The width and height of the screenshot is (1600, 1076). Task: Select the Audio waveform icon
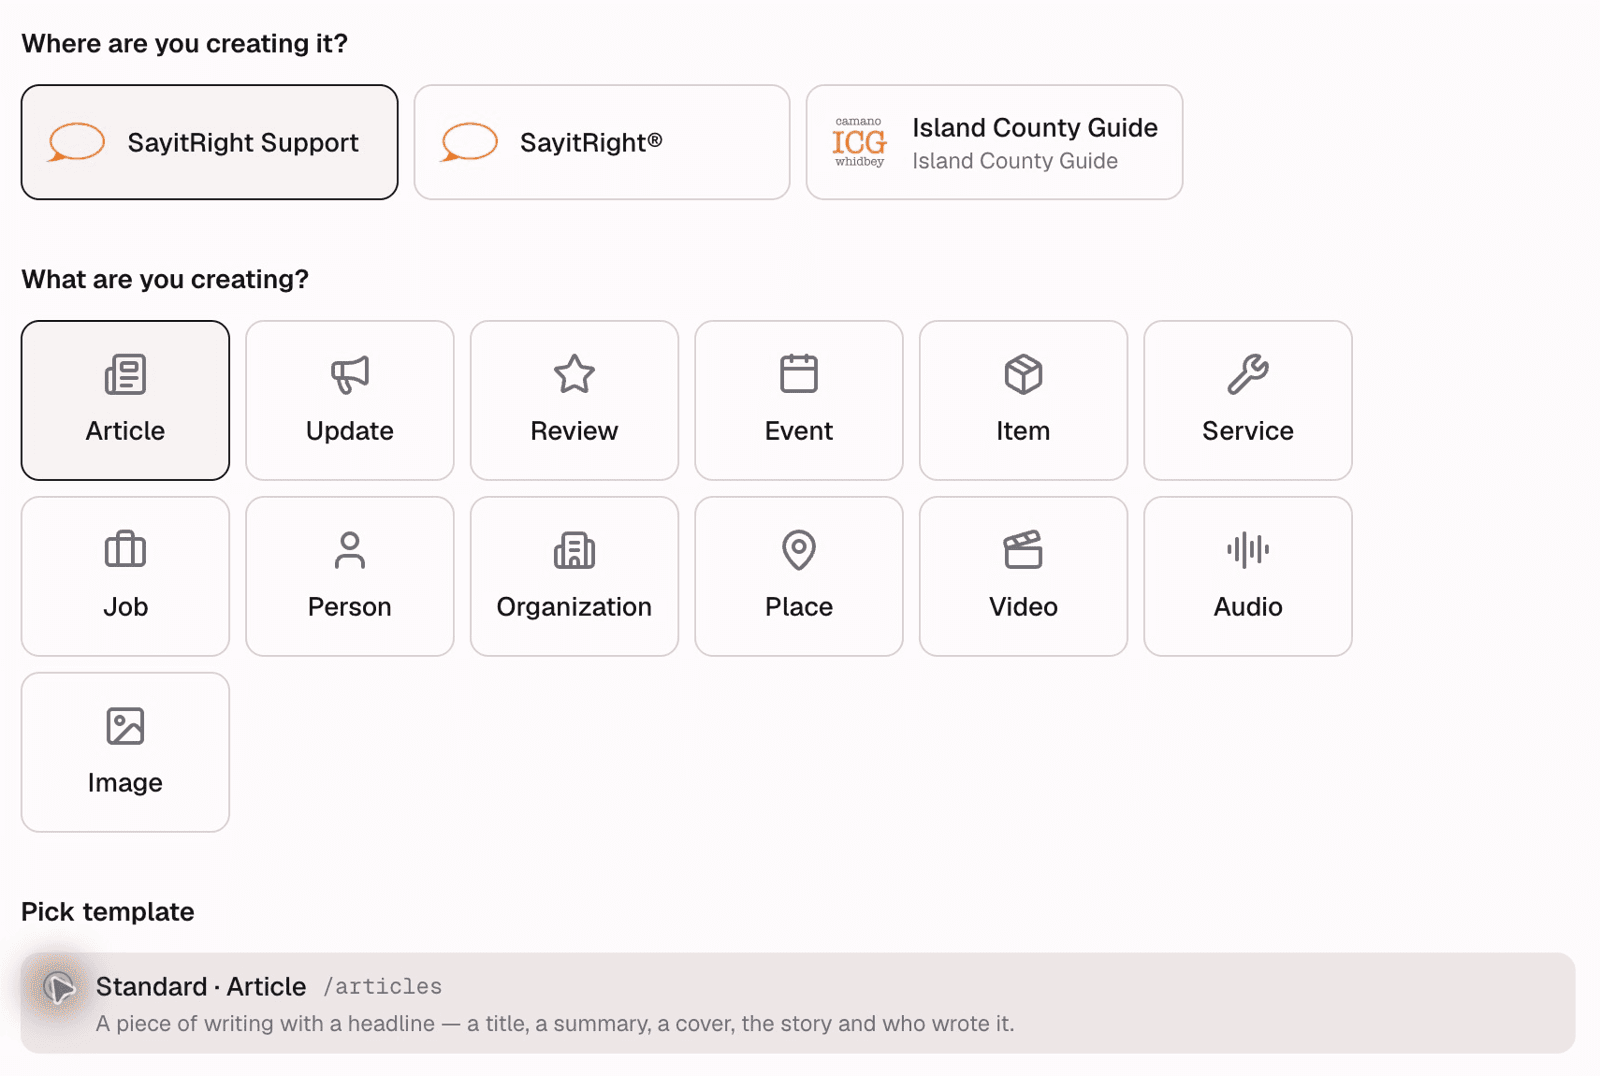[x=1248, y=550]
